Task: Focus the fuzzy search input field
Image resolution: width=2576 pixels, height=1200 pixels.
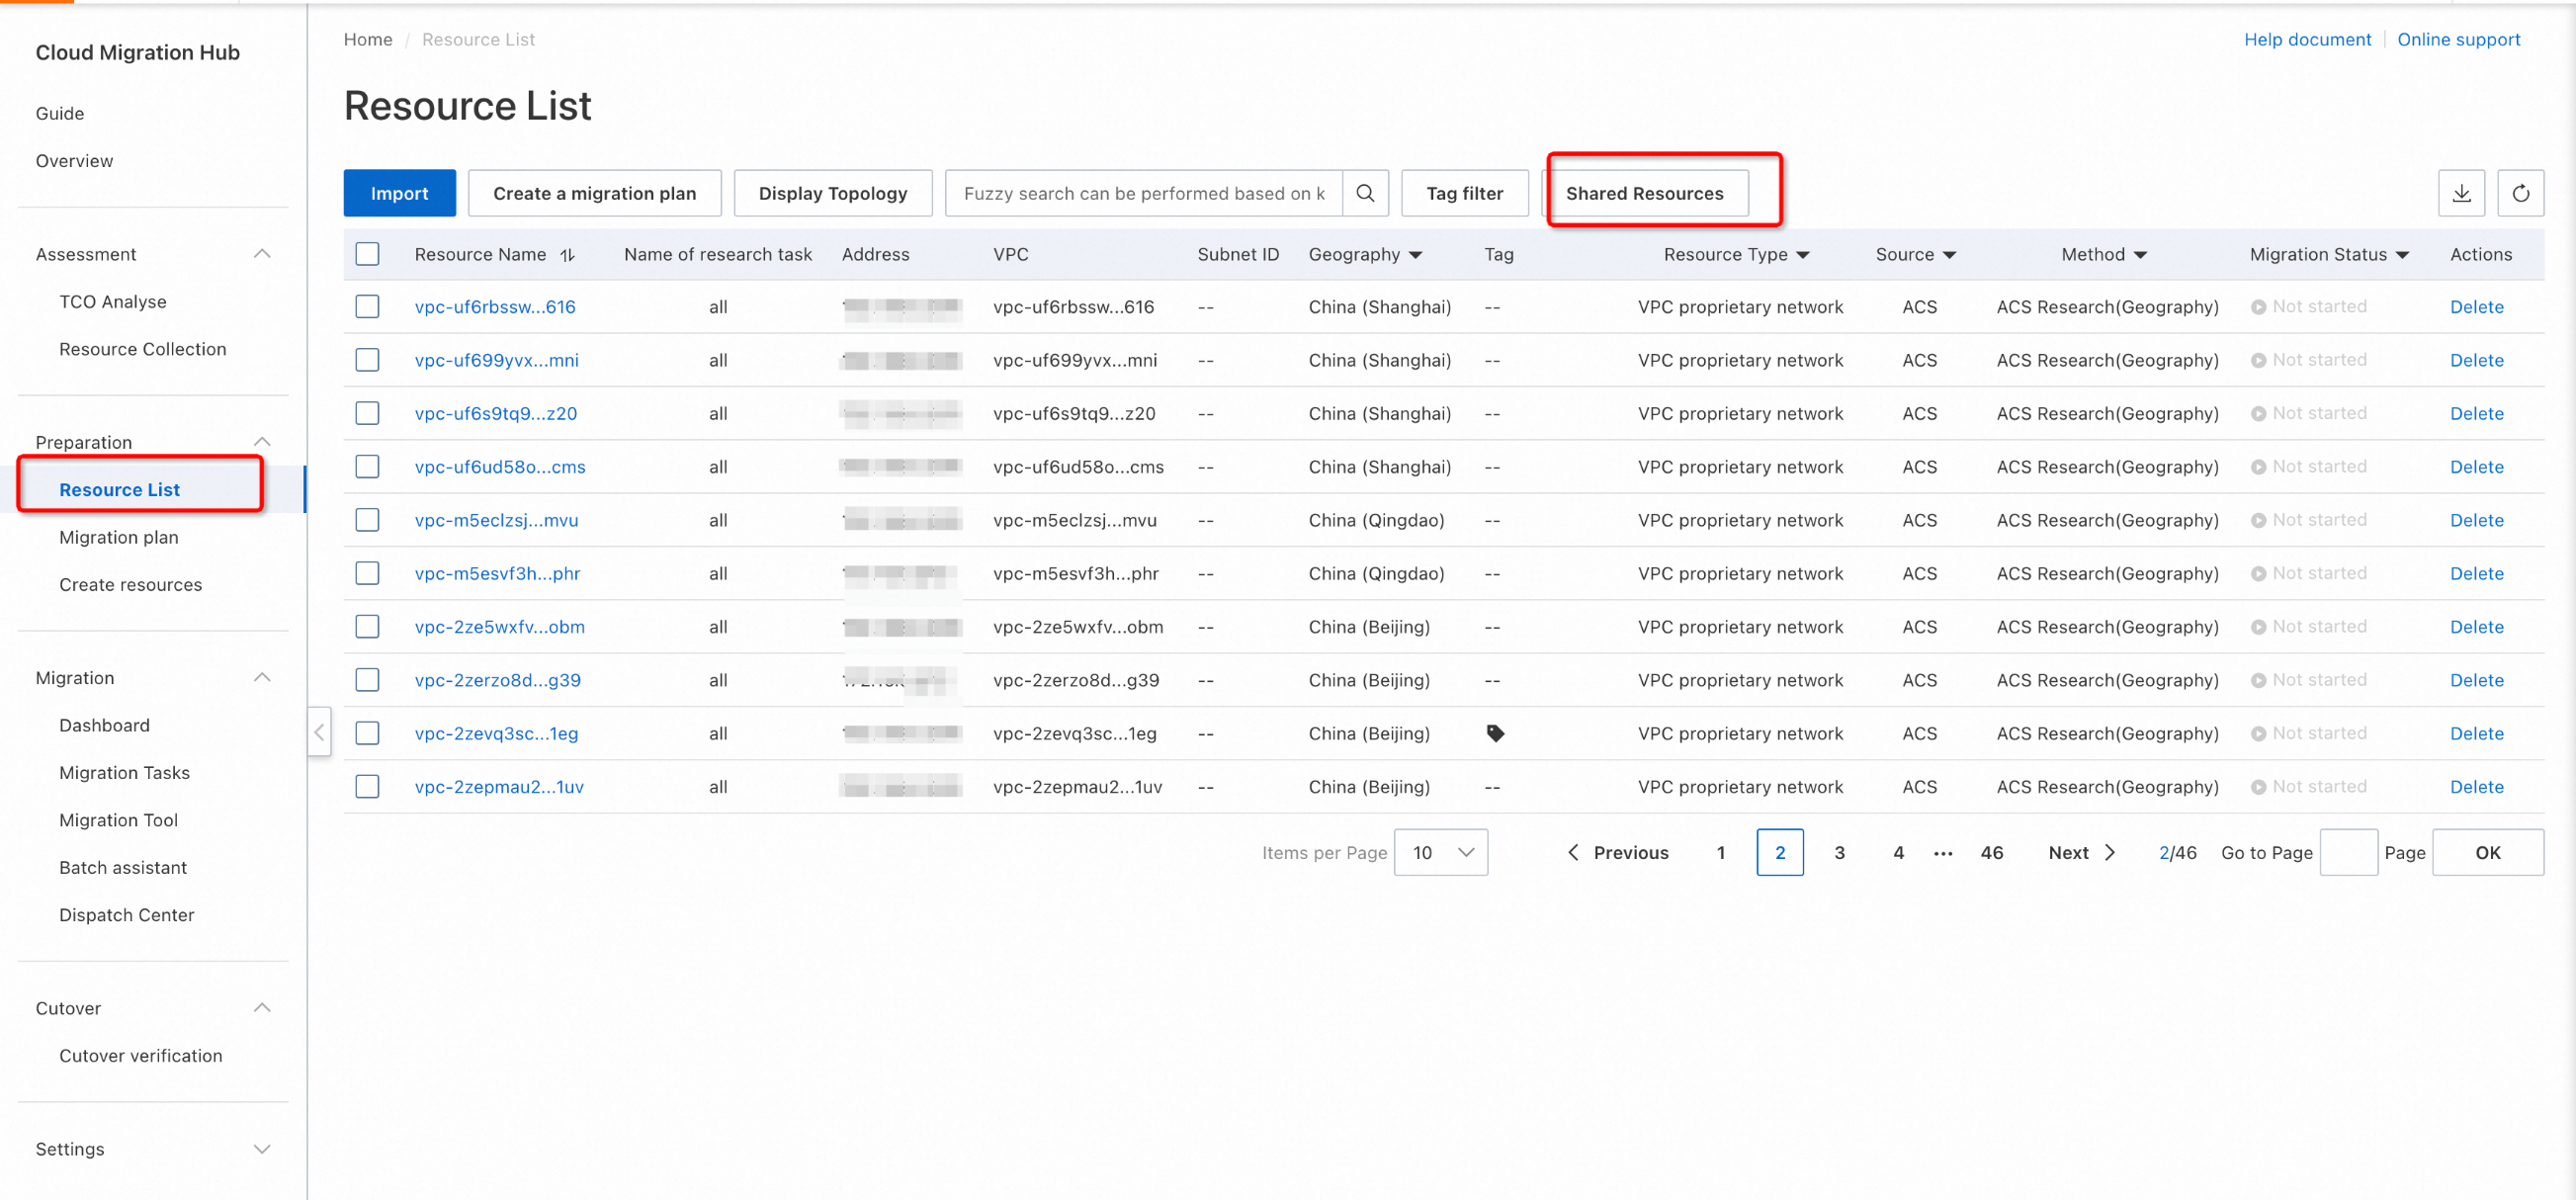Action: [x=1144, y=193]
